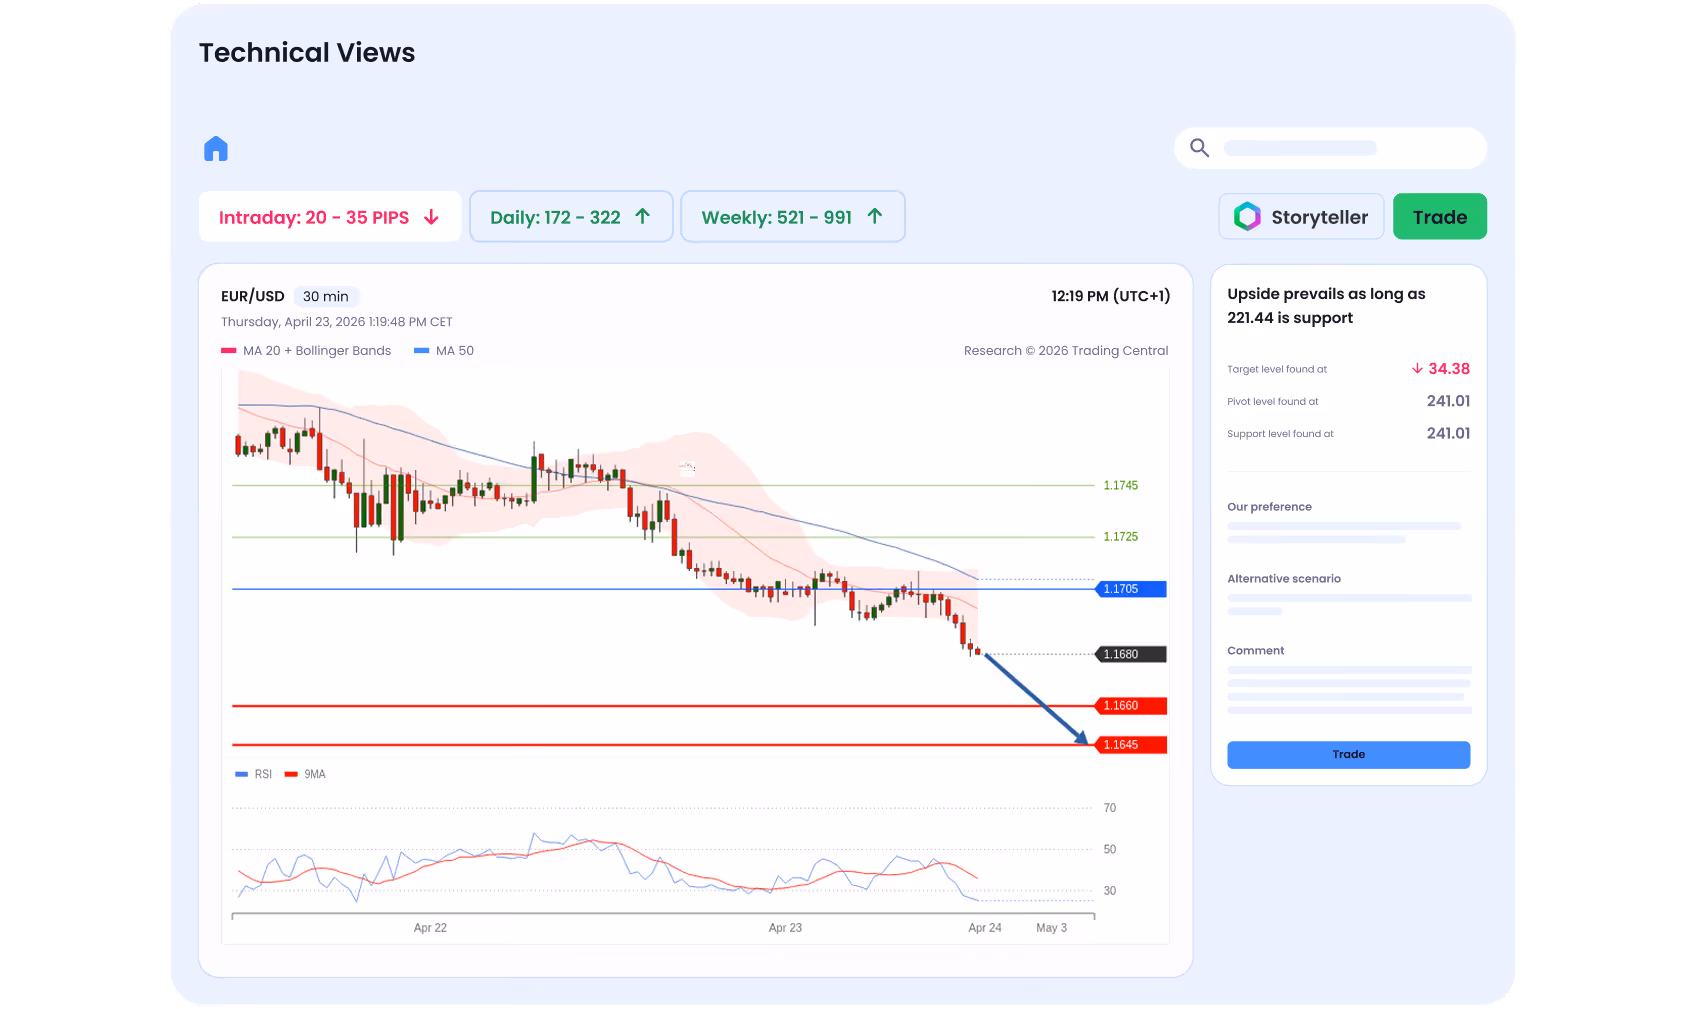The height and width of the screenshot is (1009, 1686).
Task: Click the RSI blue legend swatch
Action: [241, 774]
